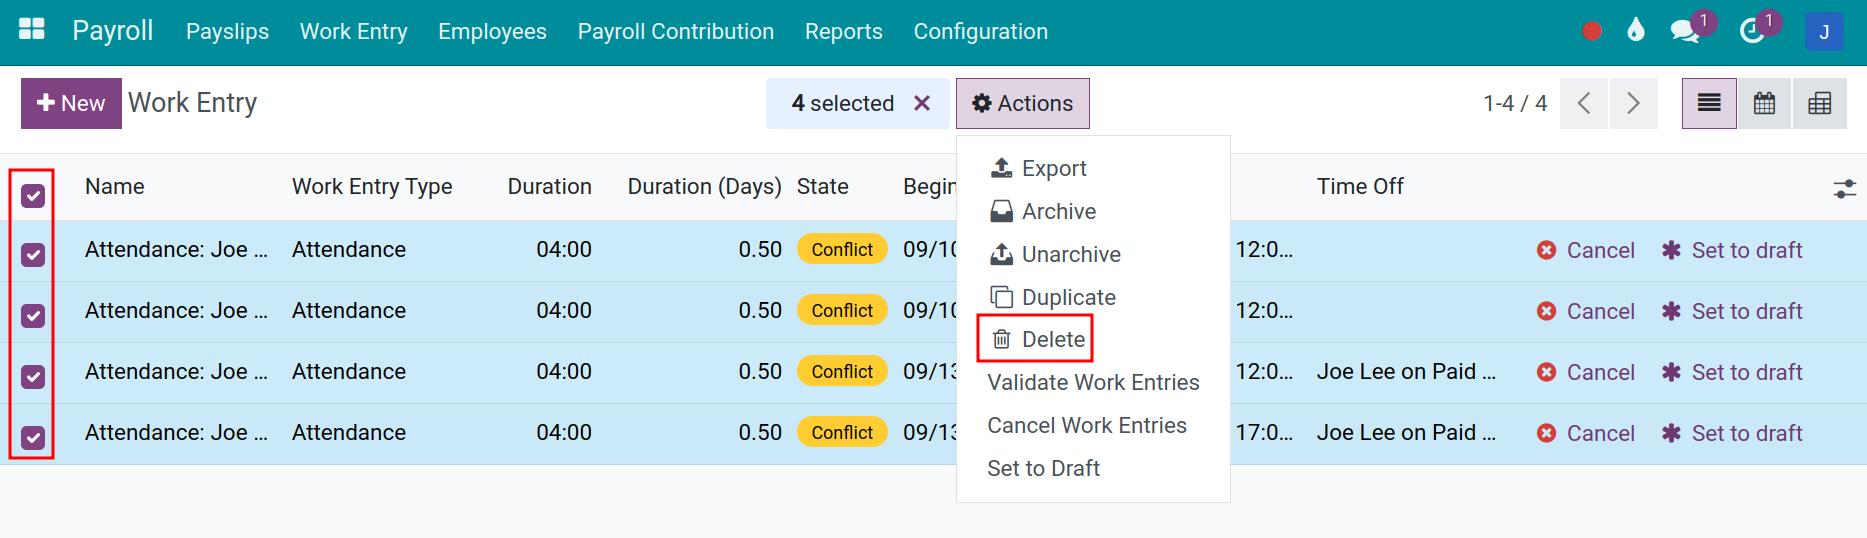The image size is (1867, 538).
Task: Uncheck the fourth Attendance row checkbox
Action: click(x=33, y=438)
